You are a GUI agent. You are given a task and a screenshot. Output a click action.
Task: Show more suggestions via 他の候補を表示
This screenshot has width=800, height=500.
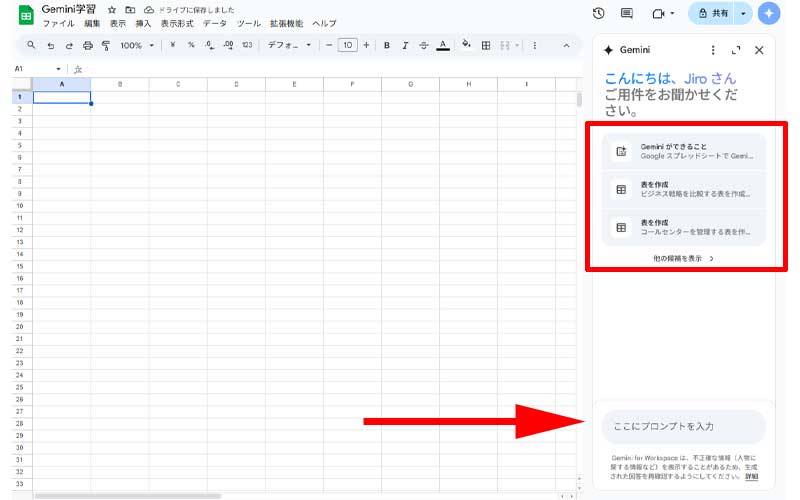[x=684, y=259]
